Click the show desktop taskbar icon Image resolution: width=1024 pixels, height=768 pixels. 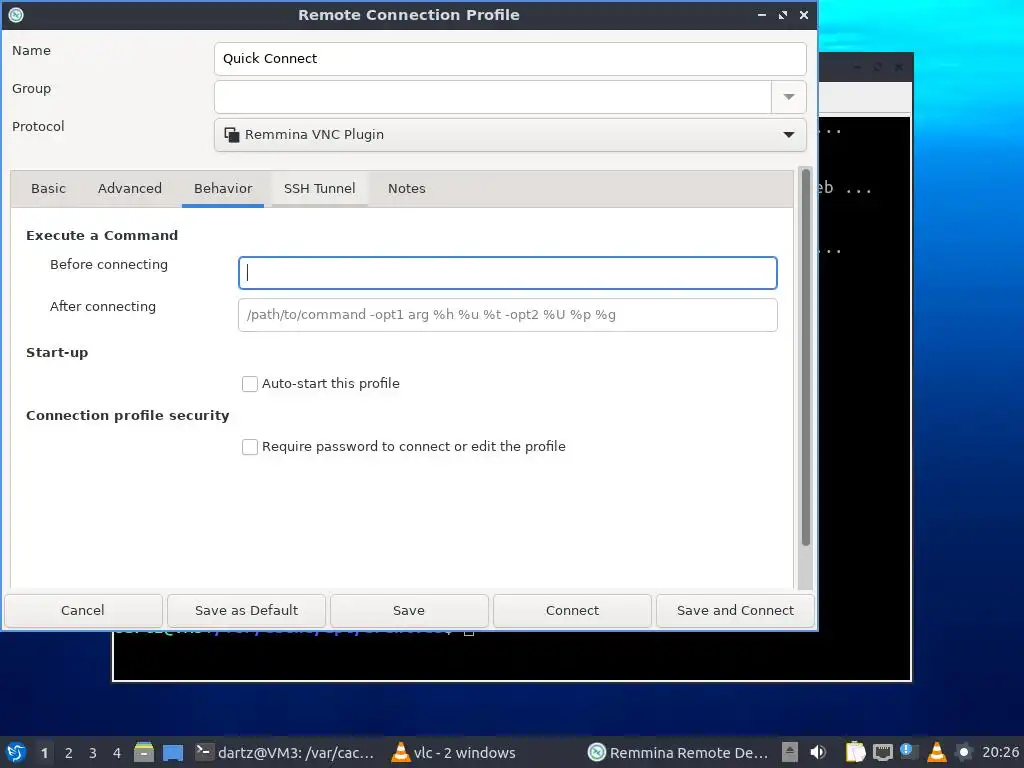(173, 752)
